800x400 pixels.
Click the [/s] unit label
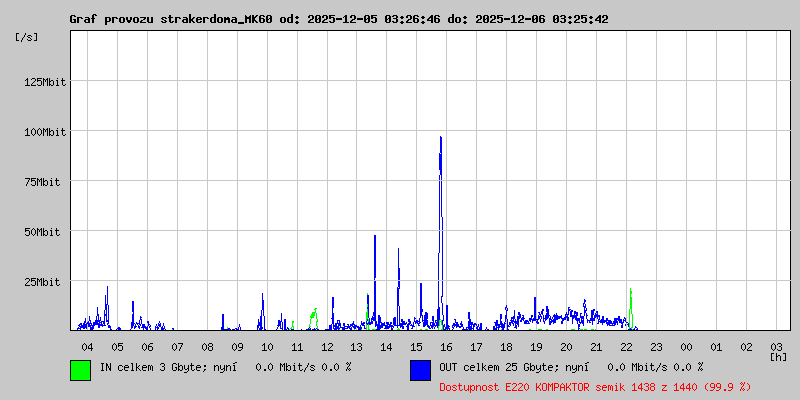coord(27,37)
